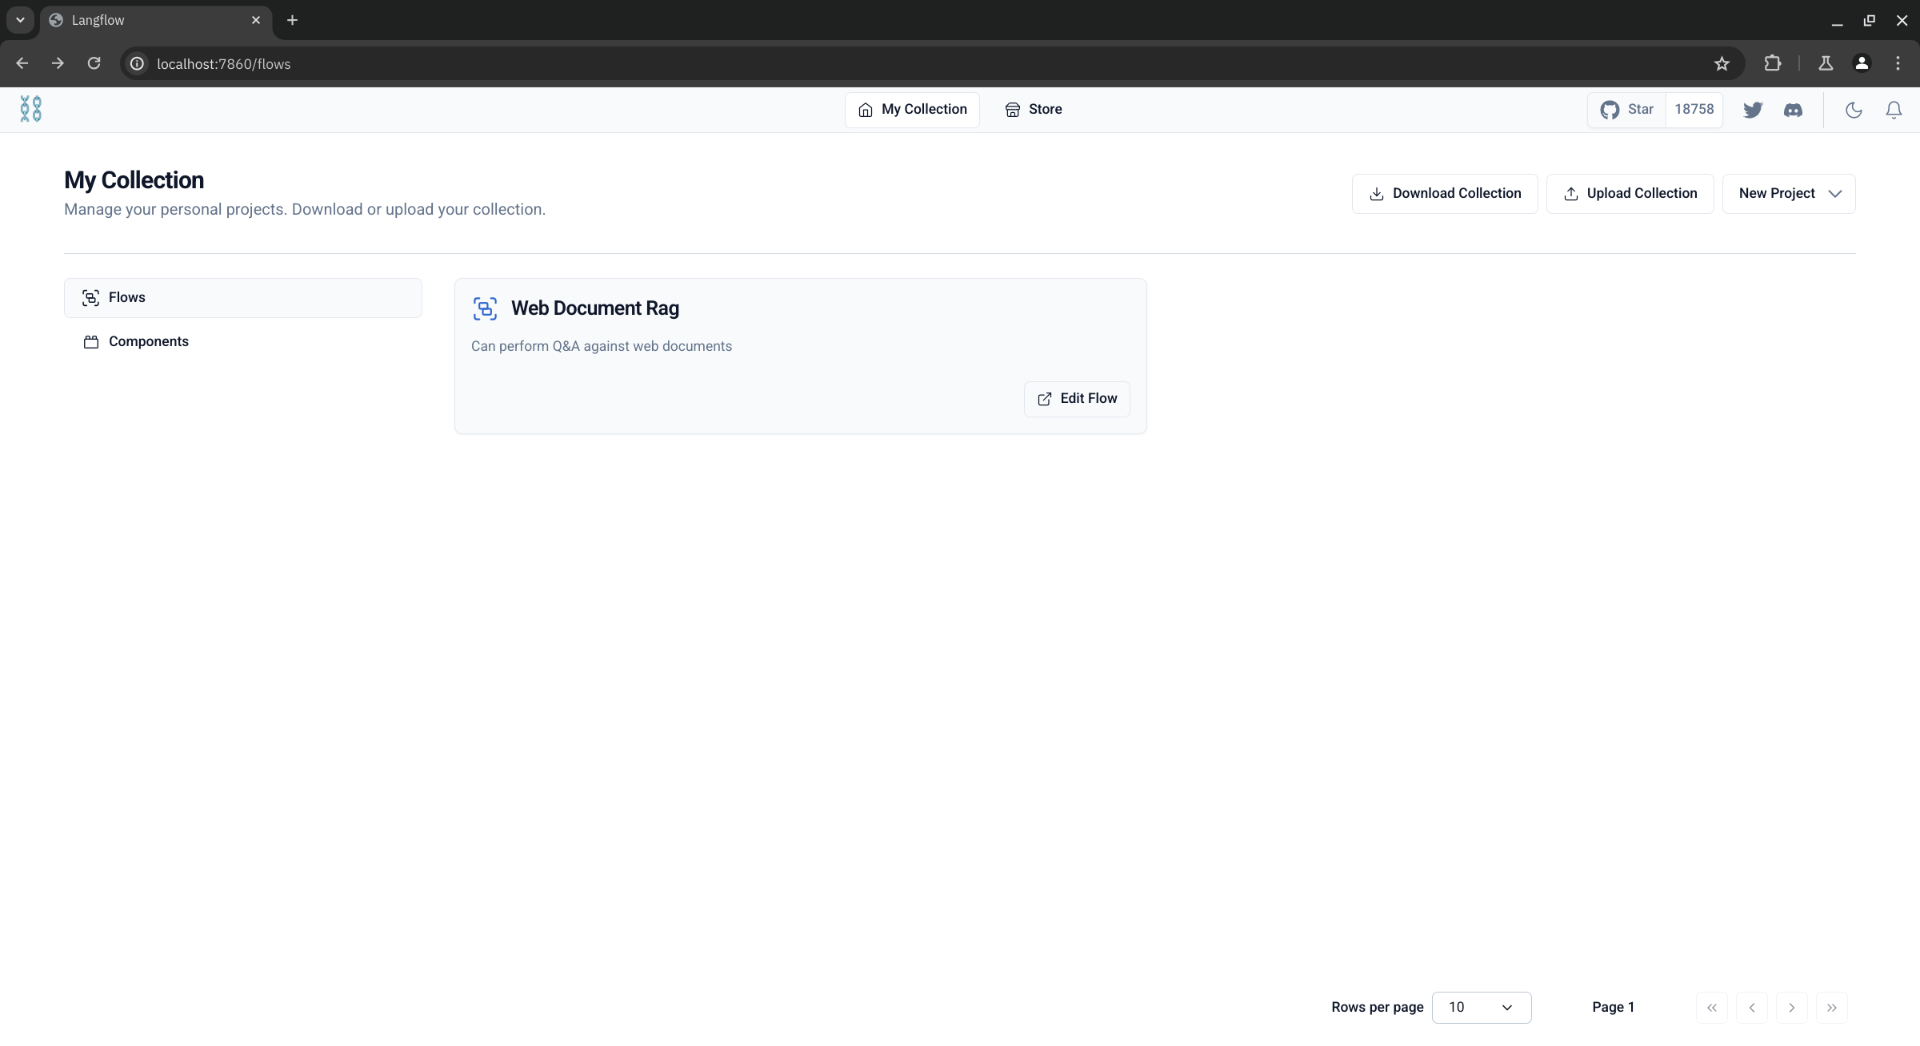Screen dimensions: 1920x1046
Task: Open the browser's three-dot menu
Action: (1898, 63)
